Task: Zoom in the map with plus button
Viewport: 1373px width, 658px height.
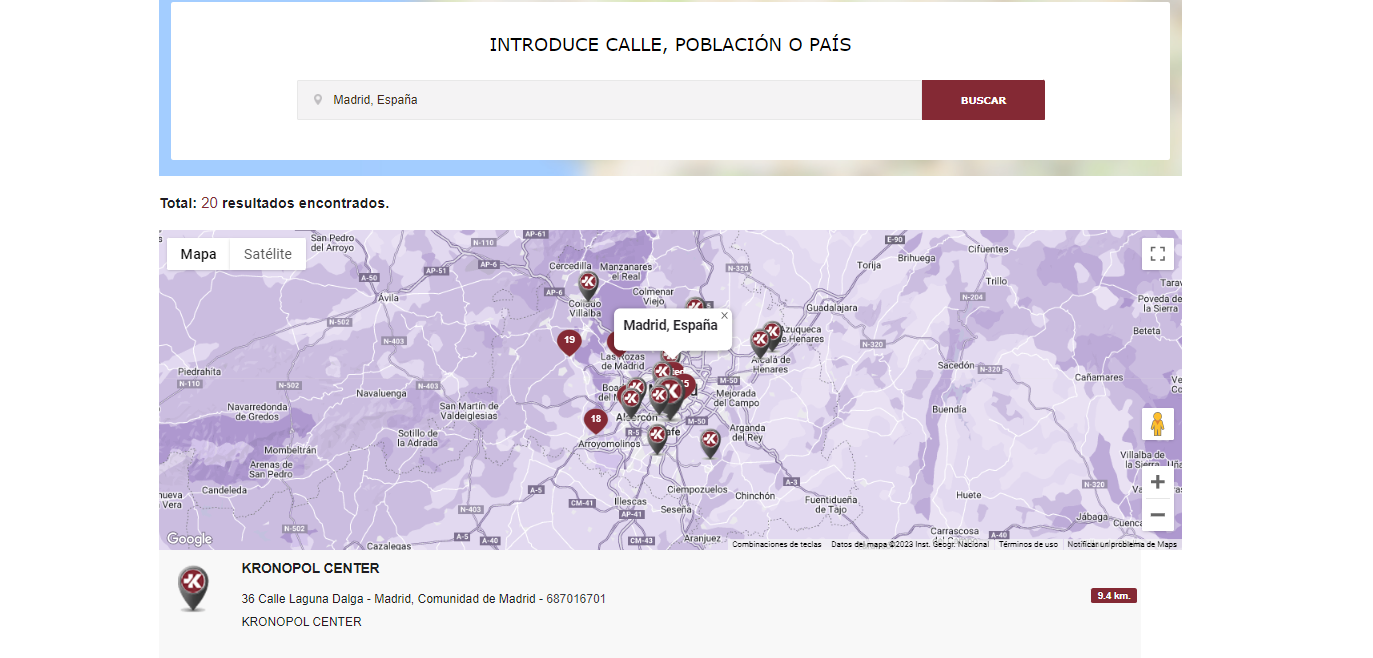Action: pyautogui.click(x=1158, y=482)
